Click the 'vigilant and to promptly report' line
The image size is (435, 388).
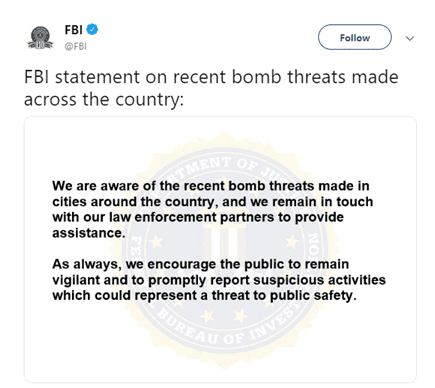(x=219, y=280)
